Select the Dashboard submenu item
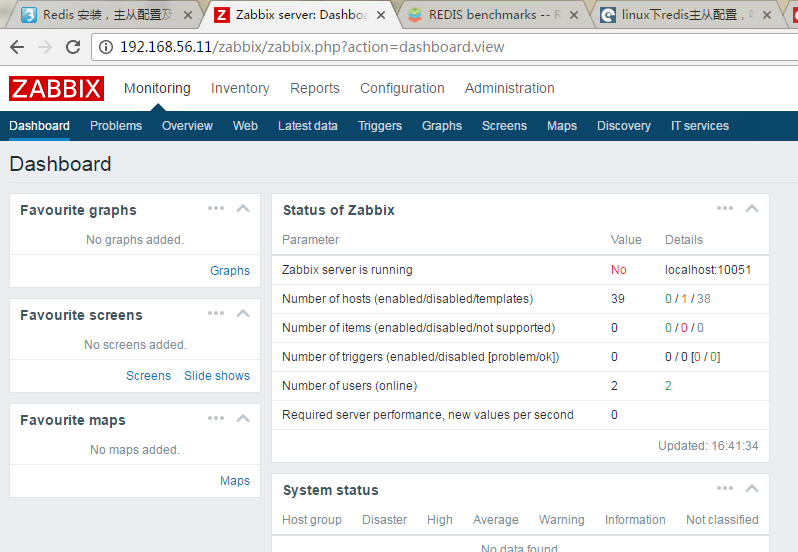798x552 pixels. (39, 126)
